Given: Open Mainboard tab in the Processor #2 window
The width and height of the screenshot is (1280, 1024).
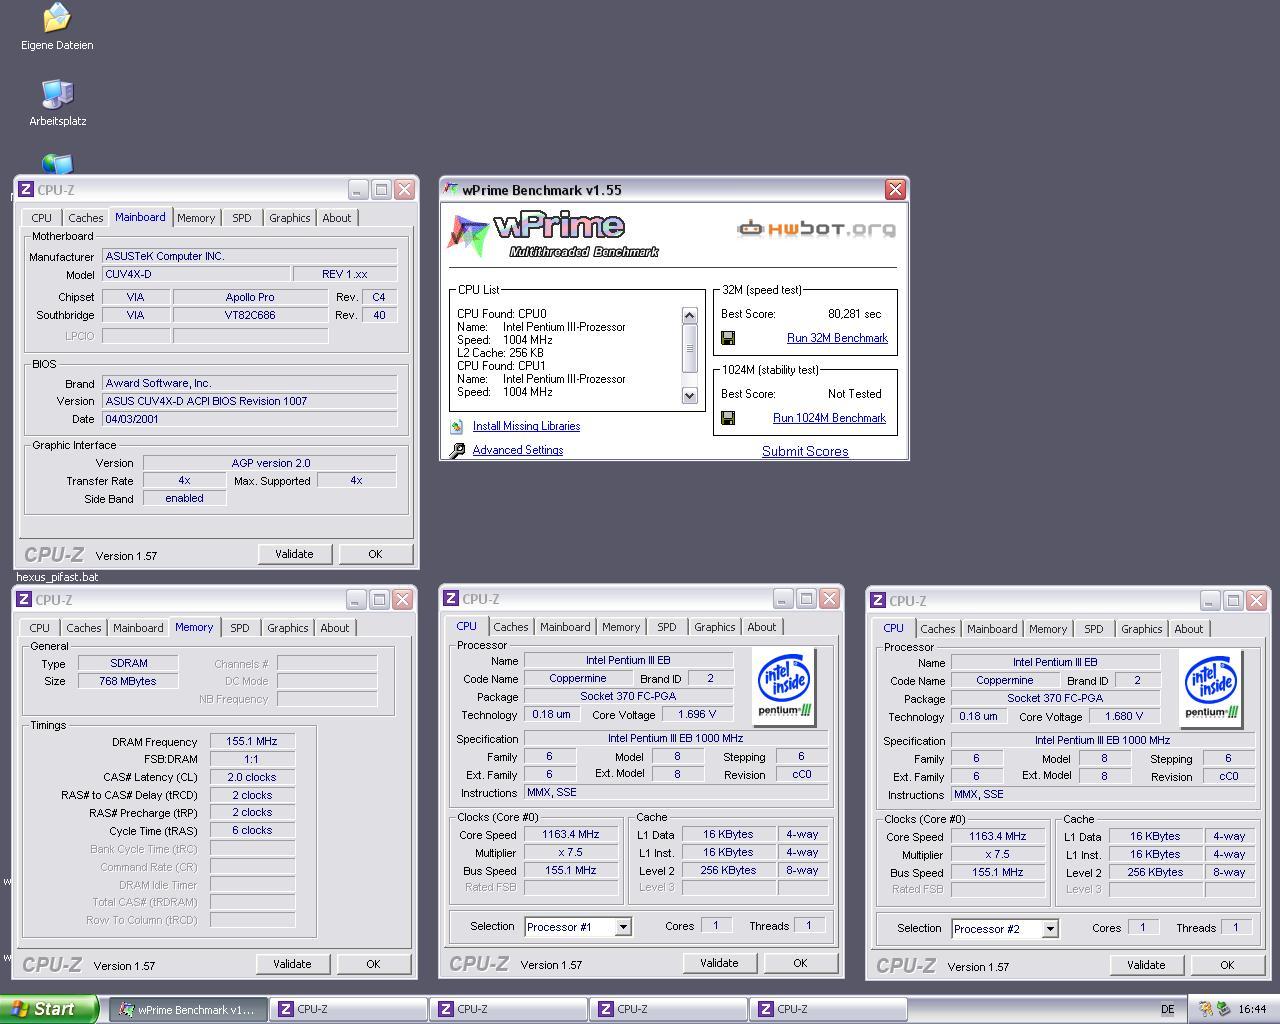Looking at the screenshot, I should coord(992,628).
